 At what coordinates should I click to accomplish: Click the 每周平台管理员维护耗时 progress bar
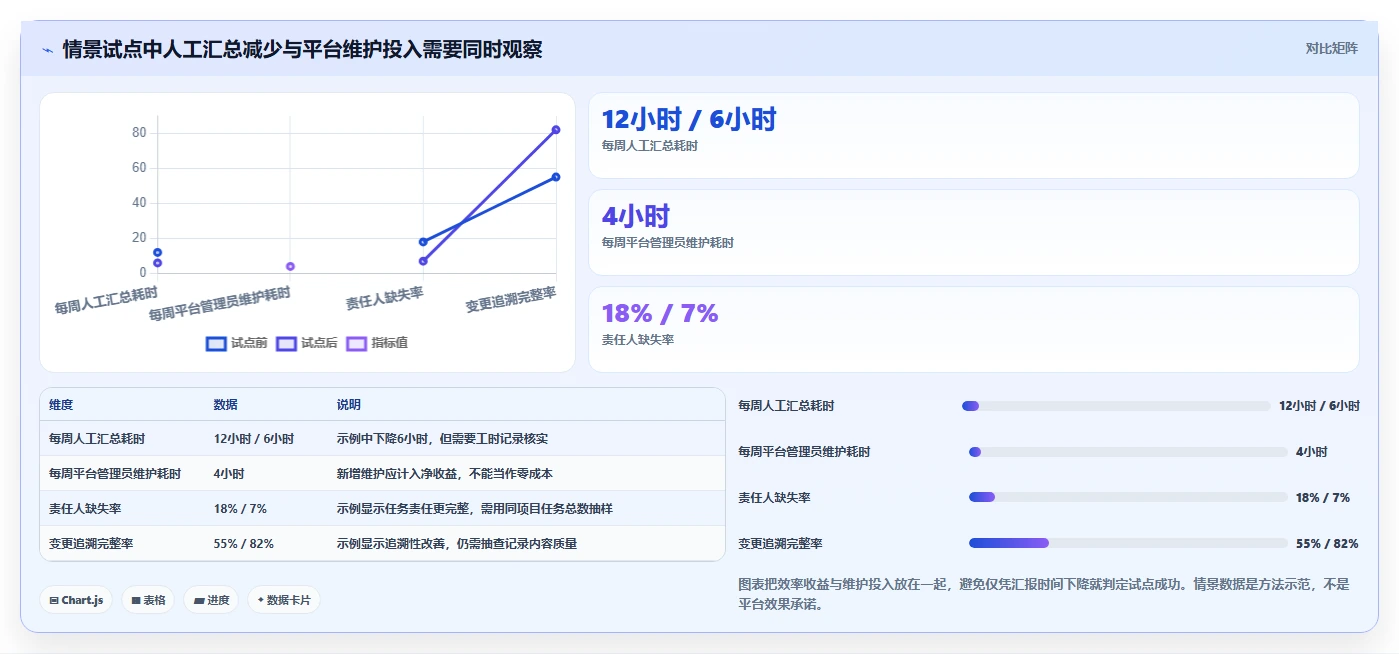pyautogui.click(x=1128, y=452)
